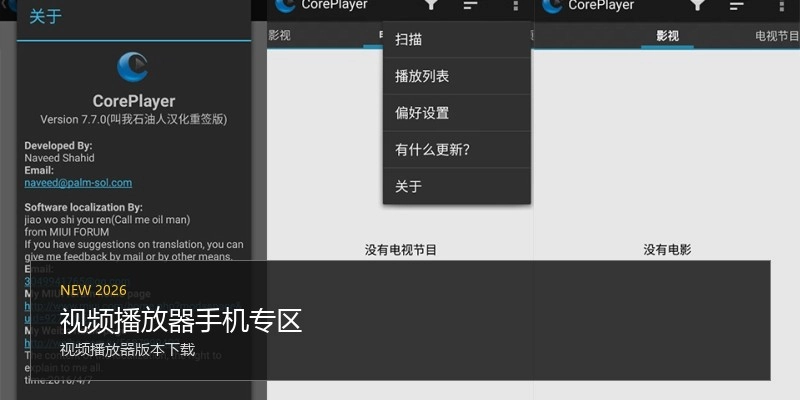Click the CorePlayer title in the right screen
The height and width of the screenshot is (400, 800).
coord(601,5)
